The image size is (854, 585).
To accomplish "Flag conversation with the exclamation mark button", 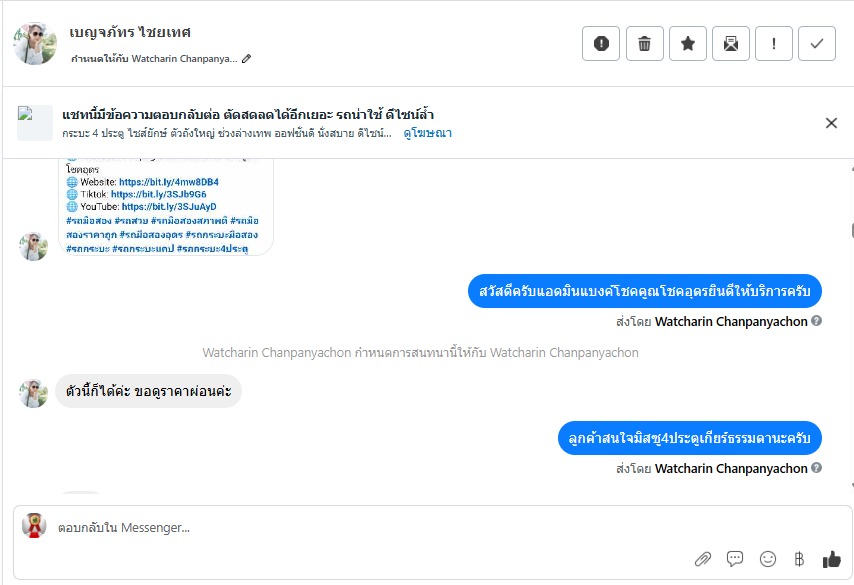I will click(774, 43).
